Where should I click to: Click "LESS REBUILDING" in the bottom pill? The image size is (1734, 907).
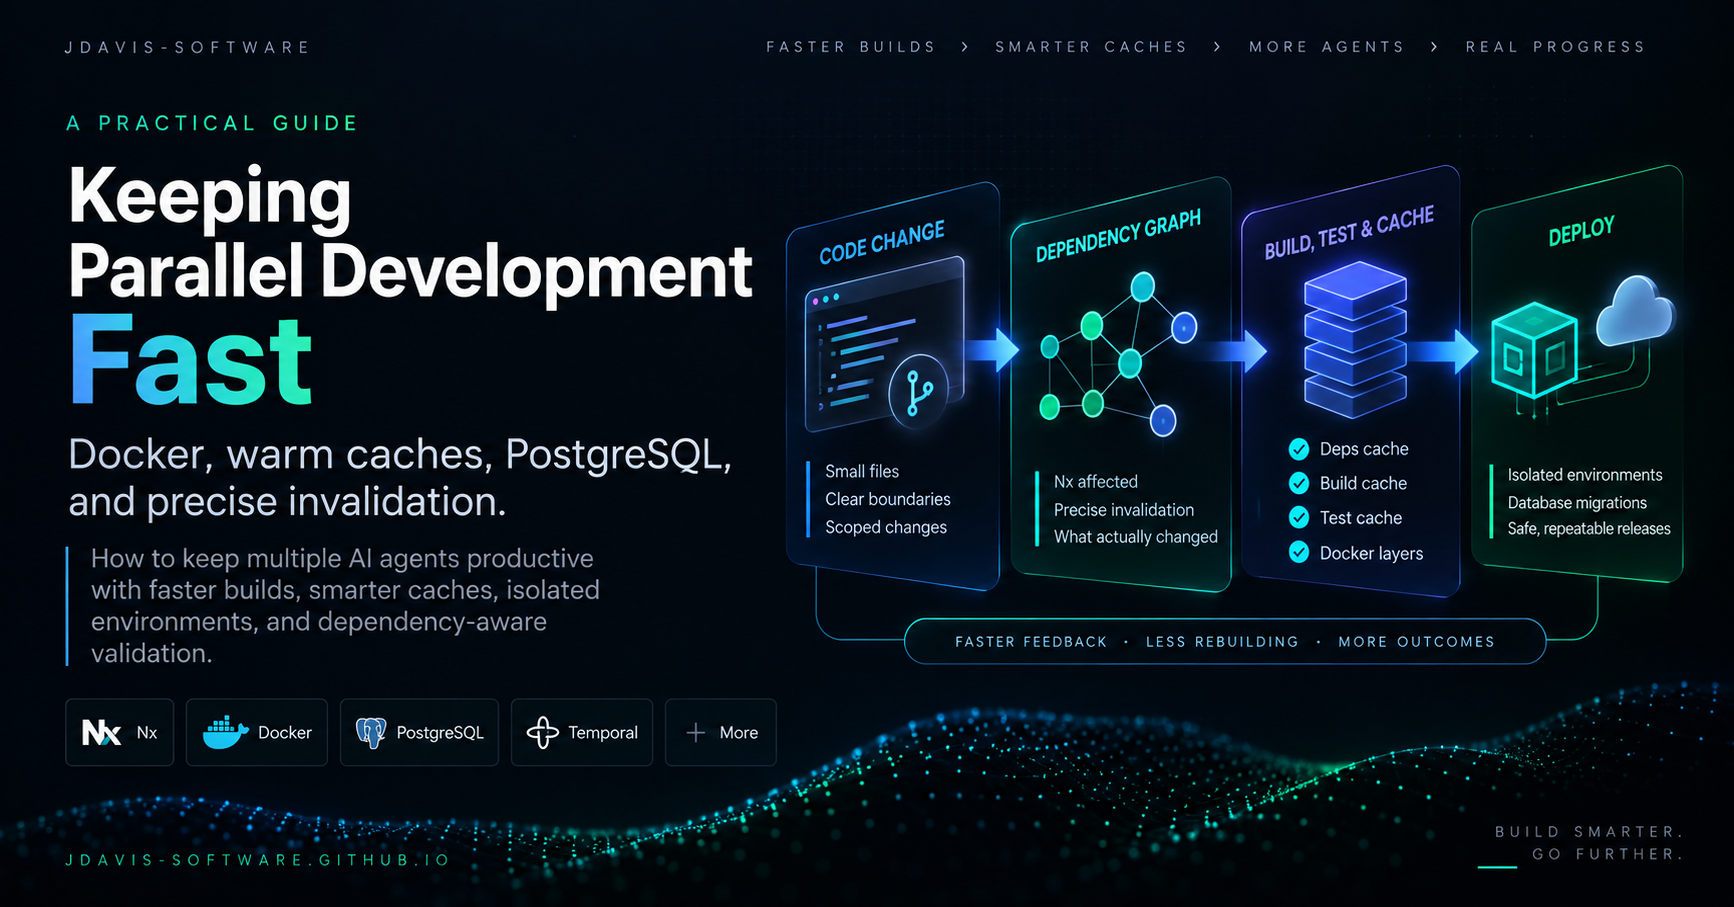point(1222,642)
